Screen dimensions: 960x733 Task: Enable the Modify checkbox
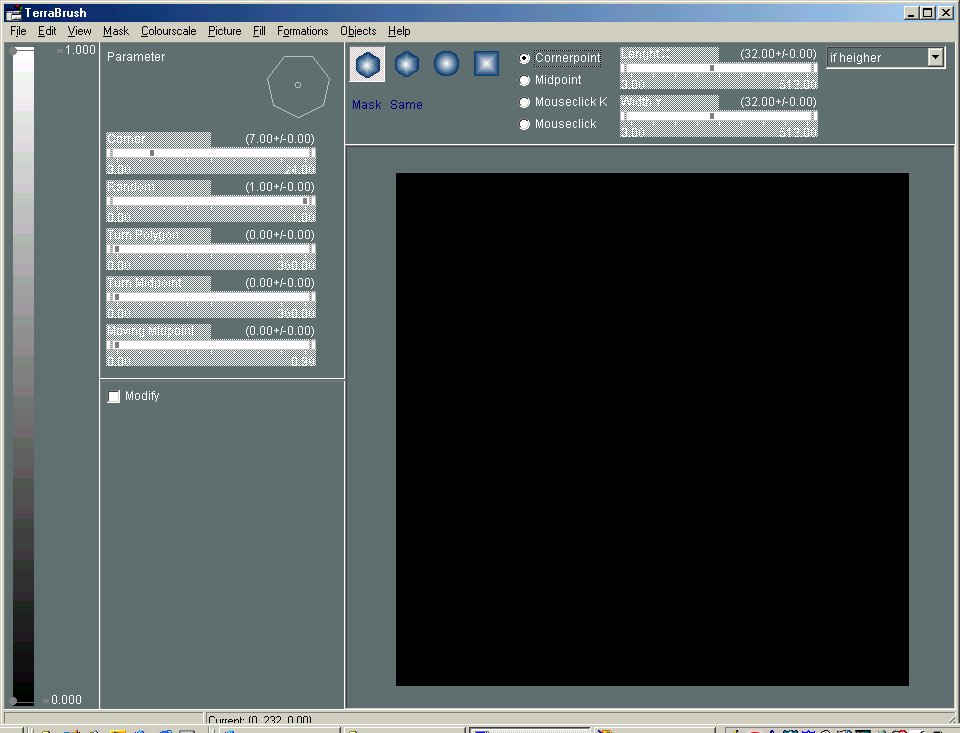click(x=114, y=397)
